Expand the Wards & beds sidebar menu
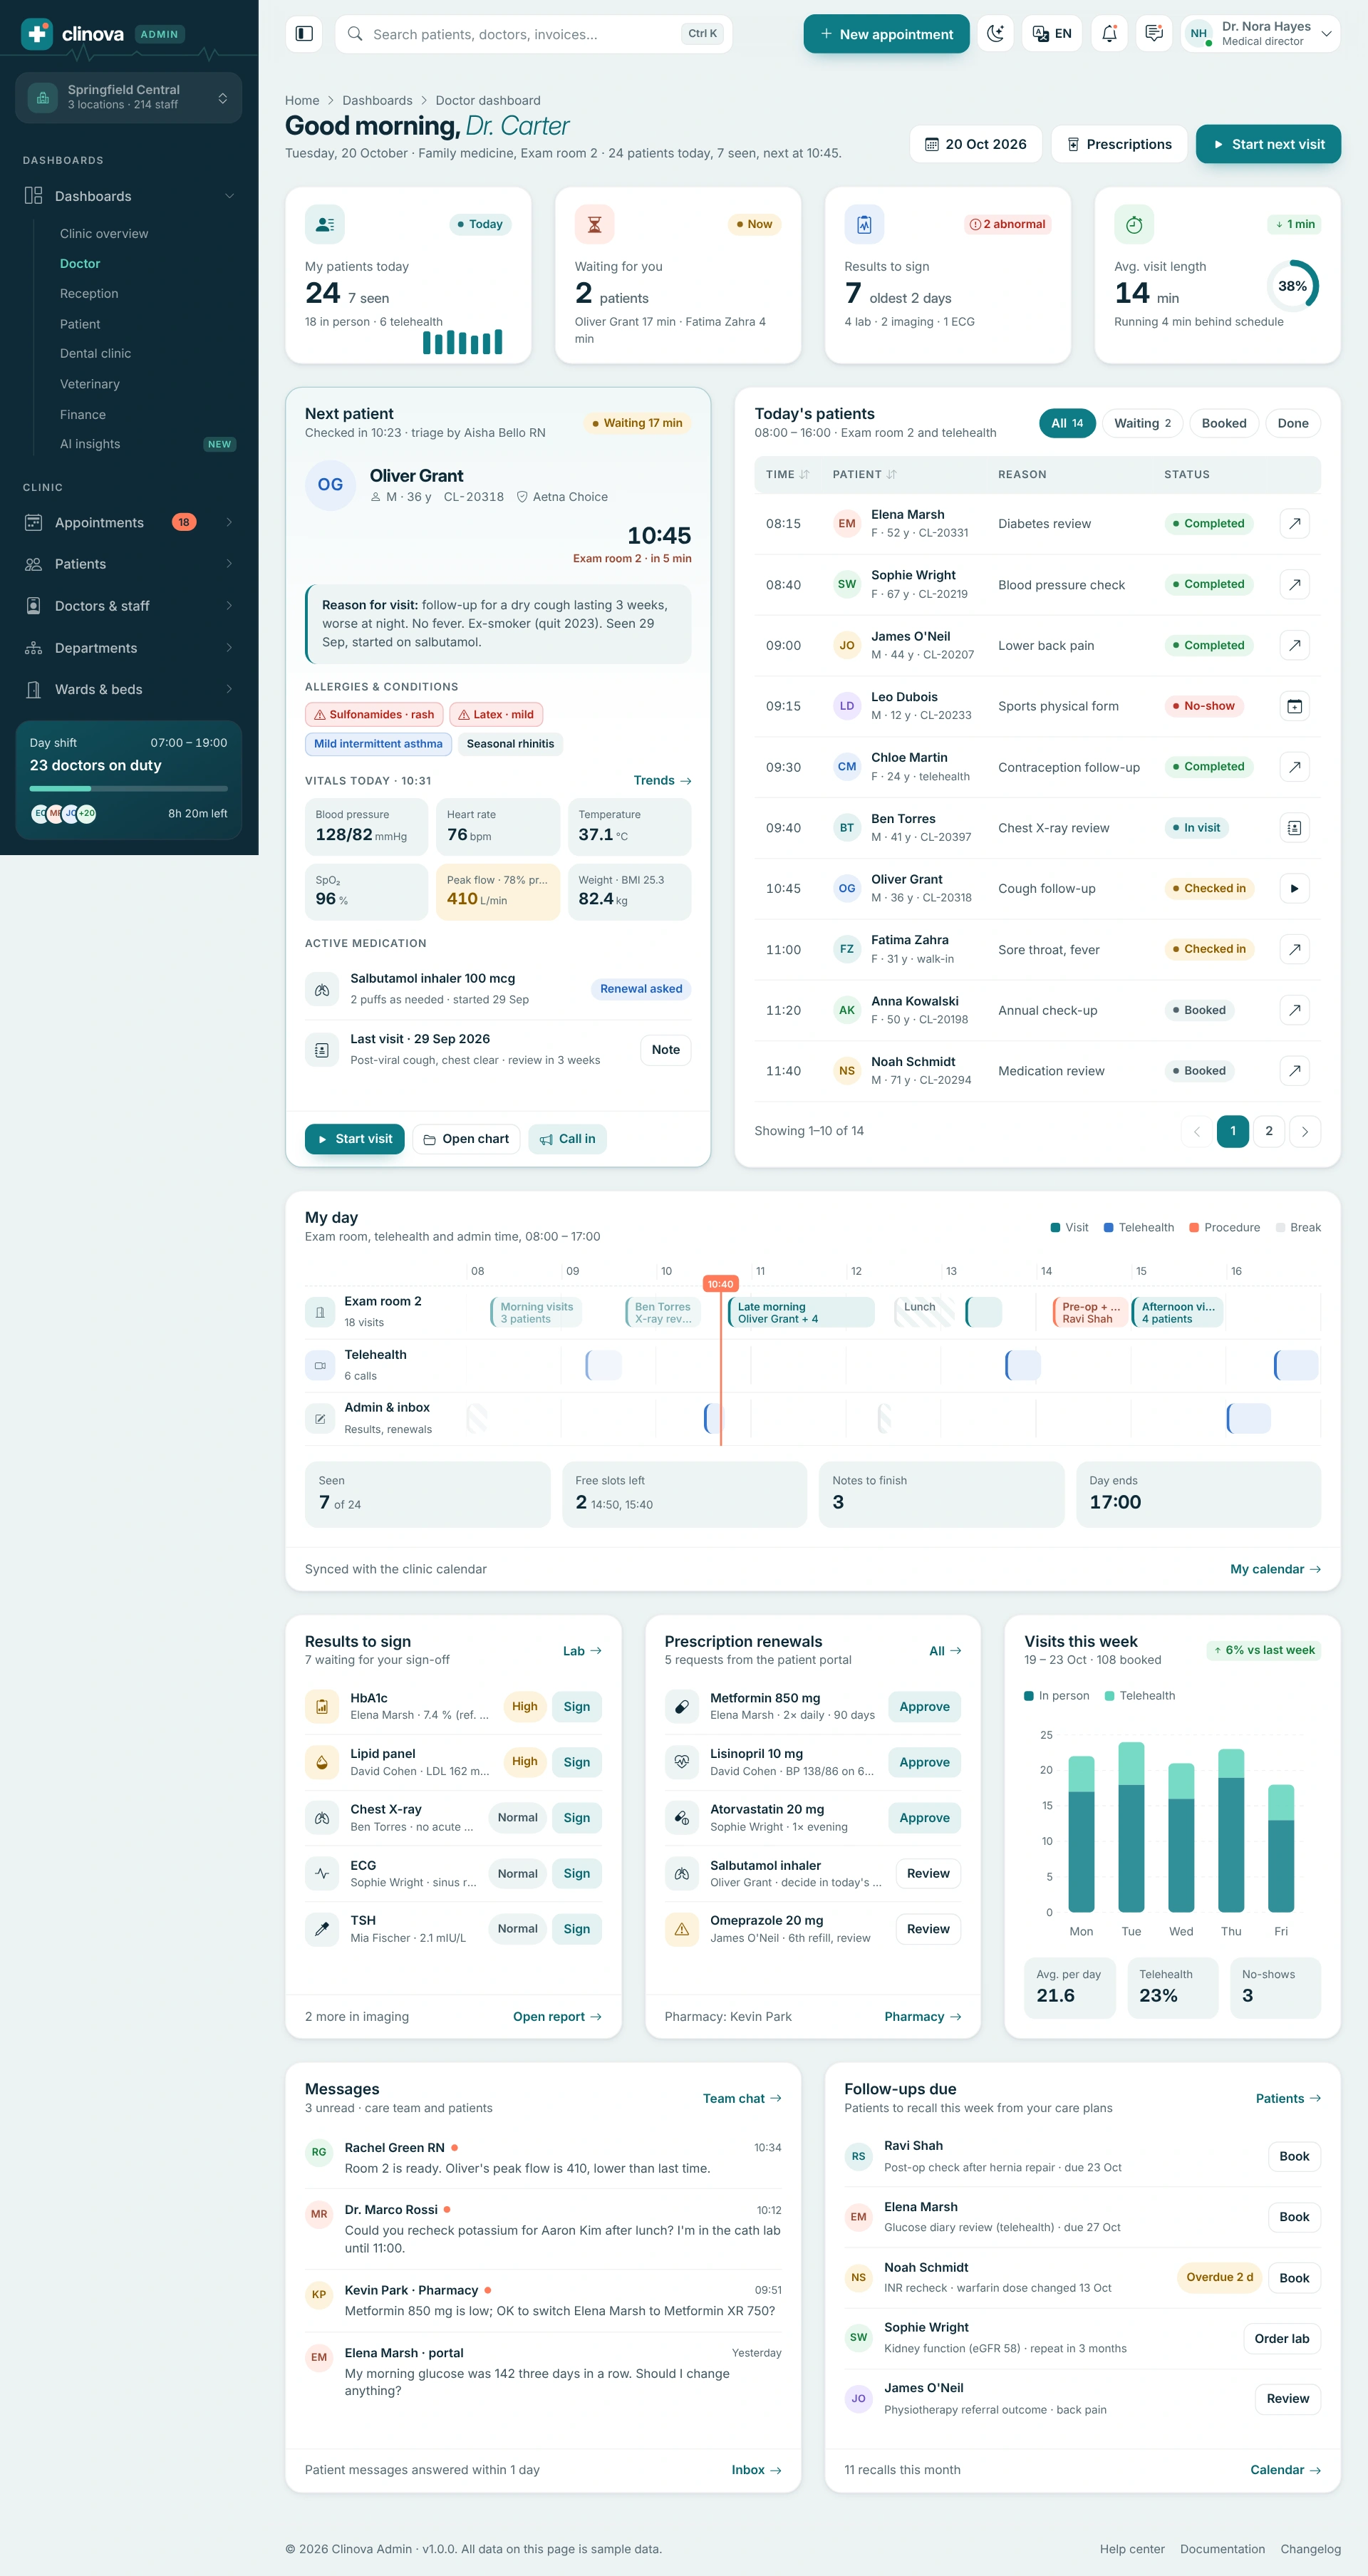Screen dimensions: 1368x2576 point(129,689)
